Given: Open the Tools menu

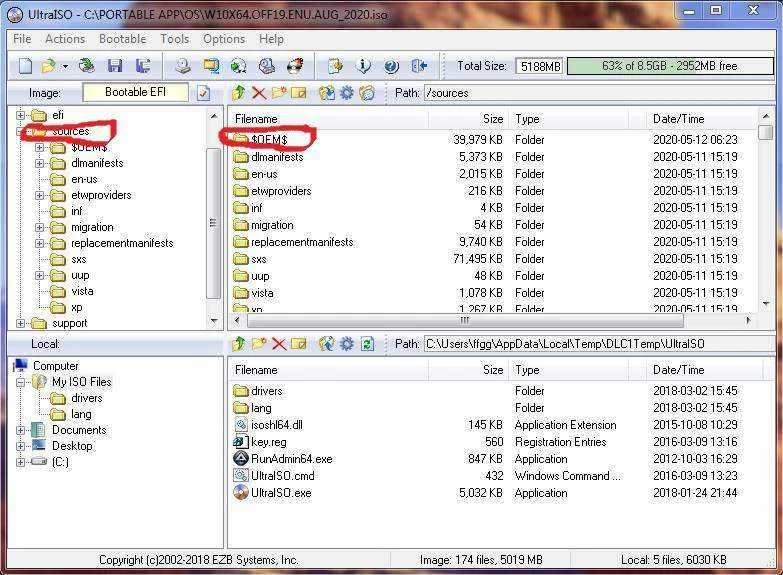Looking at the screenshot, I should coord(174,39).
